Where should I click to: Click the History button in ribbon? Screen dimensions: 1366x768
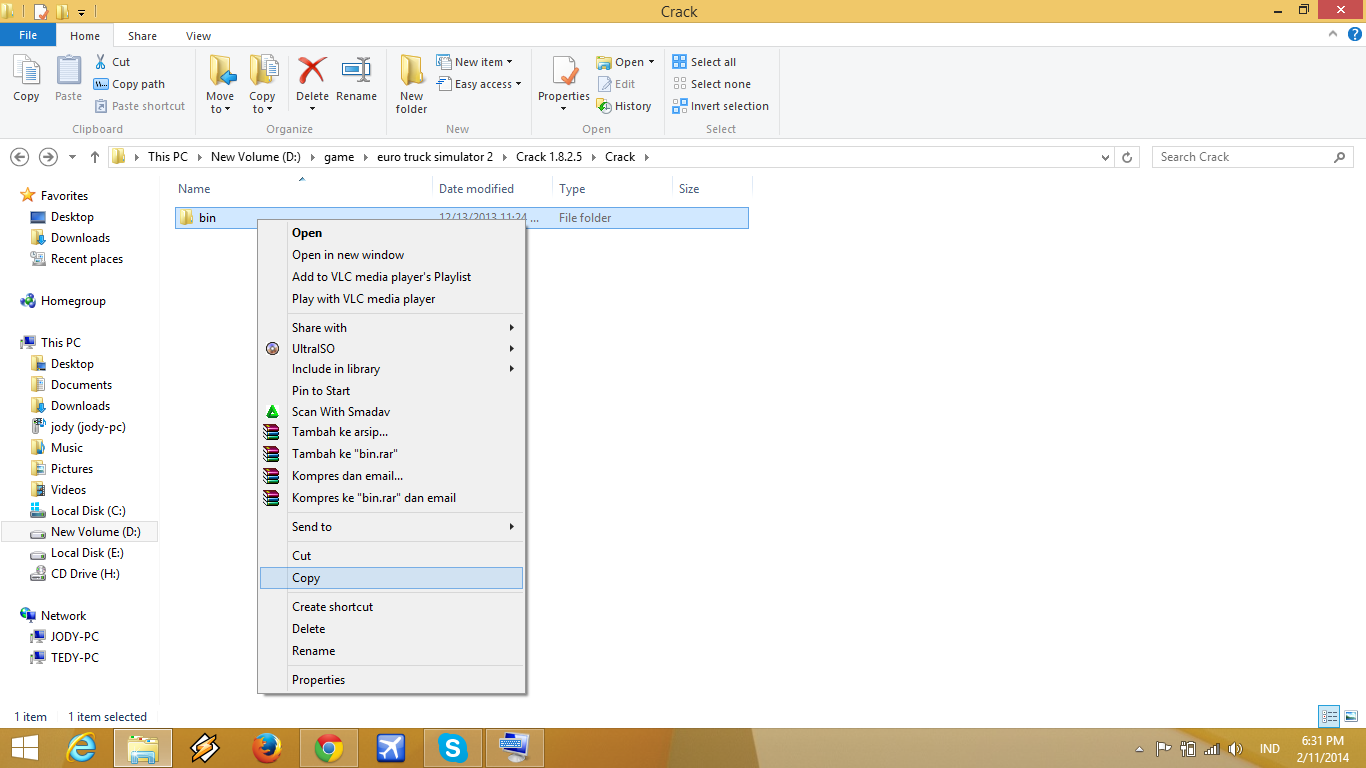(x=624, y=106)
